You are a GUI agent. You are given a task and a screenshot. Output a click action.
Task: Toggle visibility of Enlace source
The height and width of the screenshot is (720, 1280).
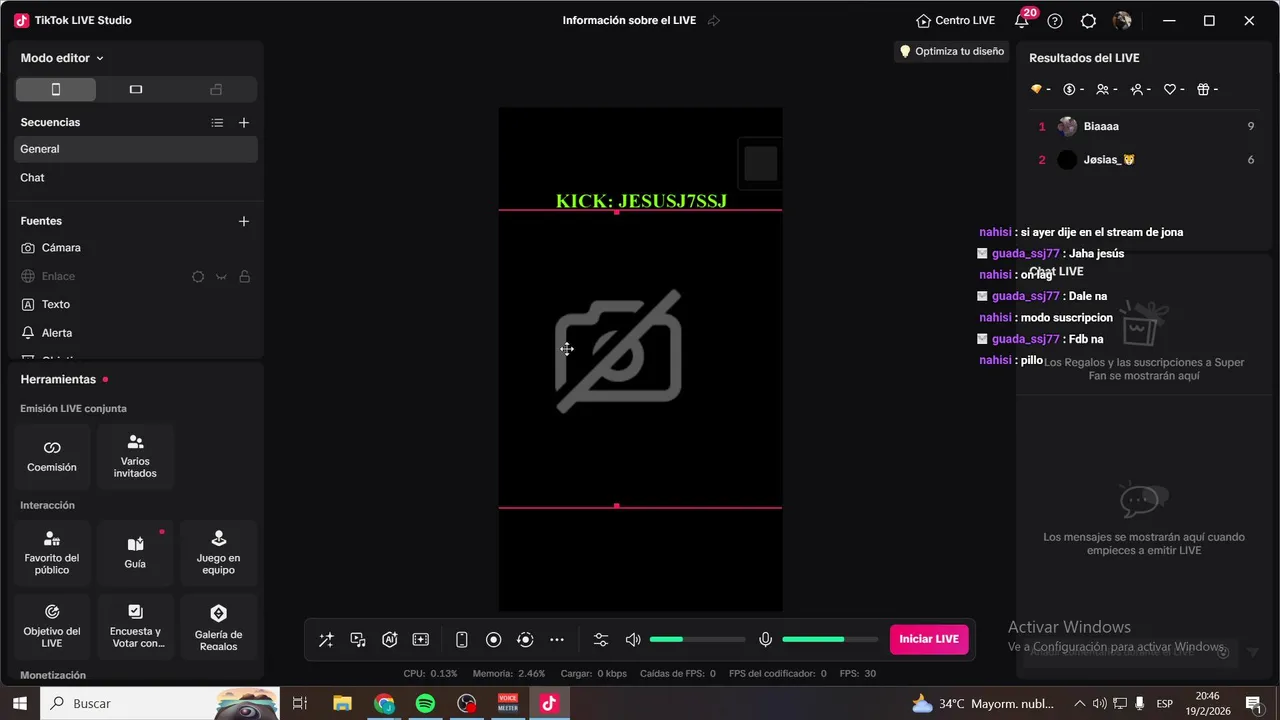tap(221, 277)
